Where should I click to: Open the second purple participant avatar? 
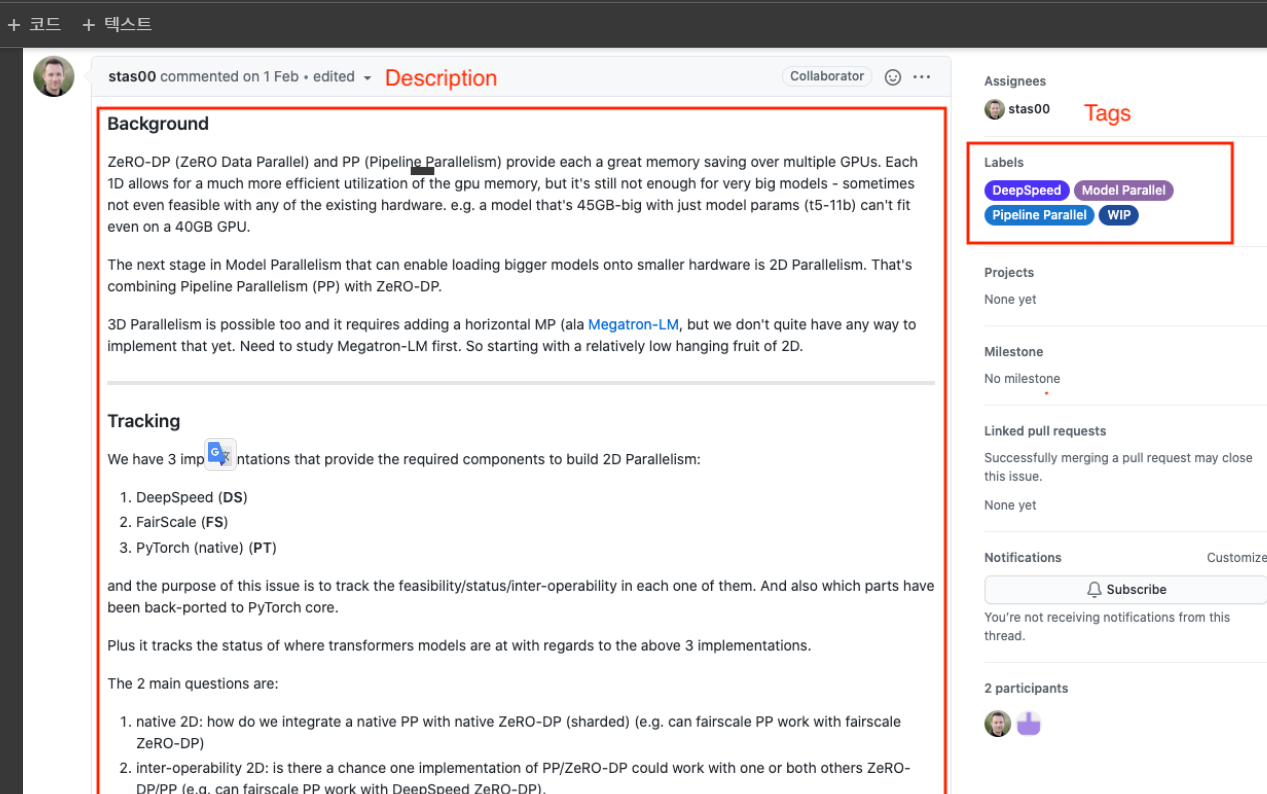point(1029,724)
